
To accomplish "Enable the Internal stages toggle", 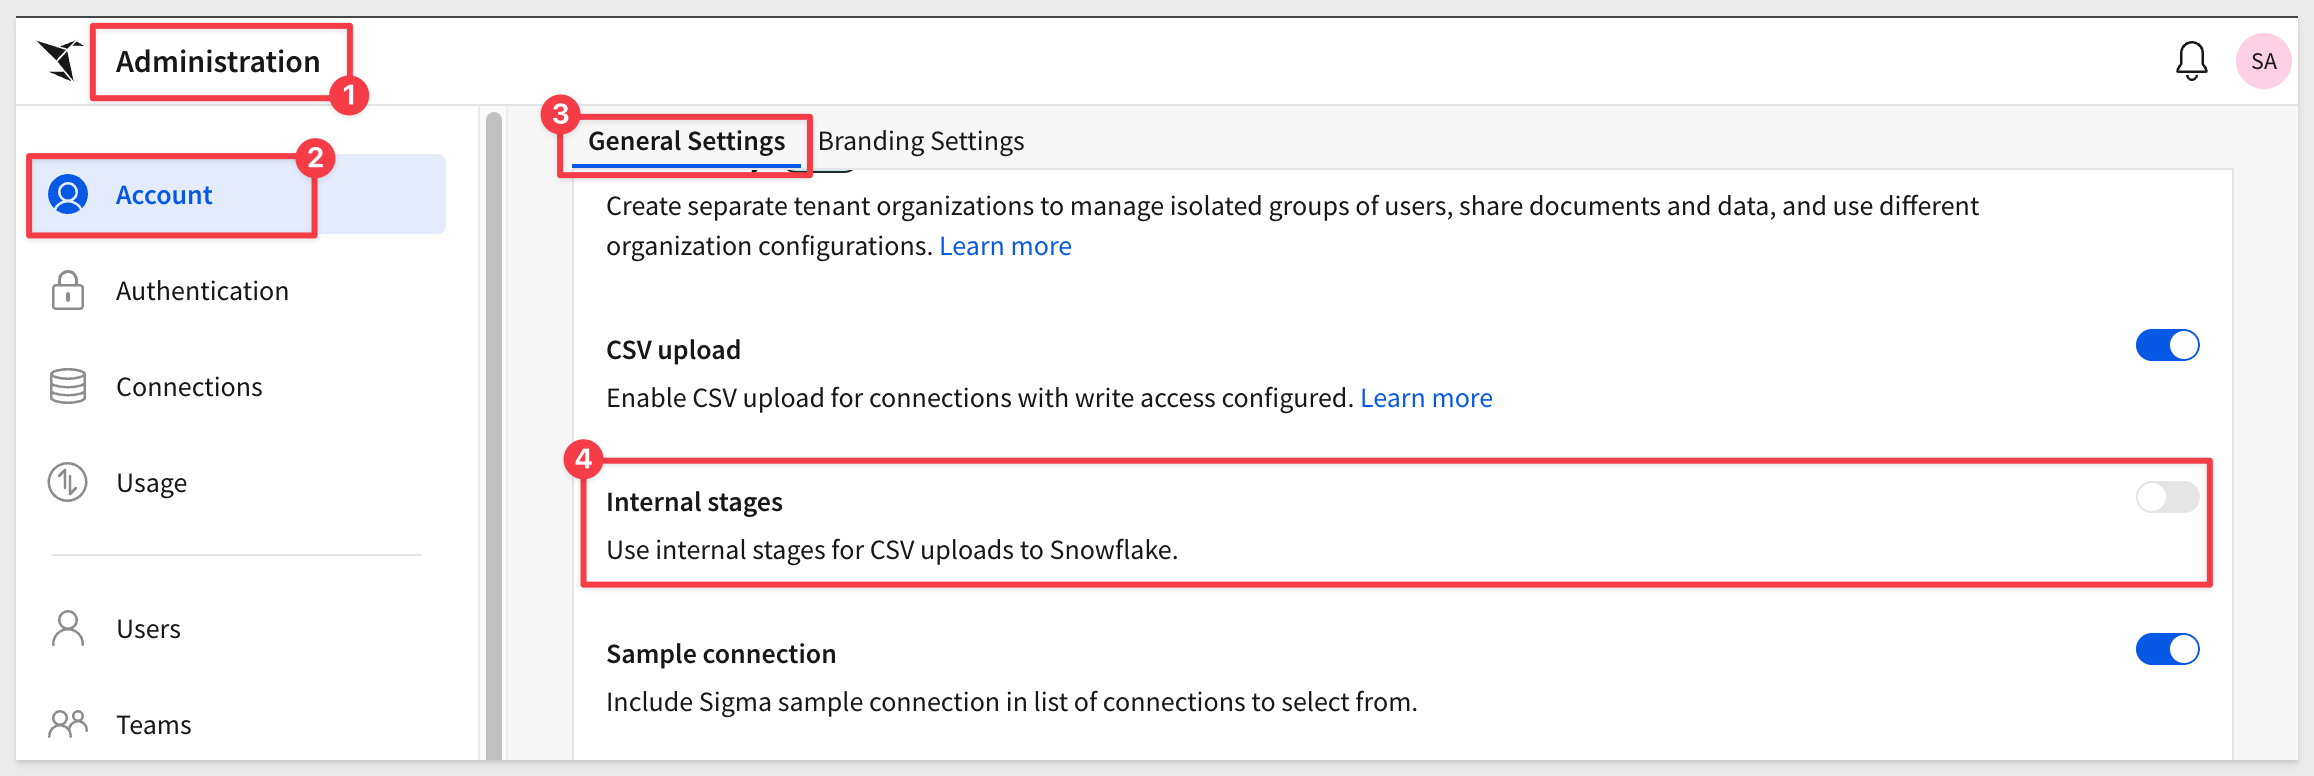I will click(2167, 497).
